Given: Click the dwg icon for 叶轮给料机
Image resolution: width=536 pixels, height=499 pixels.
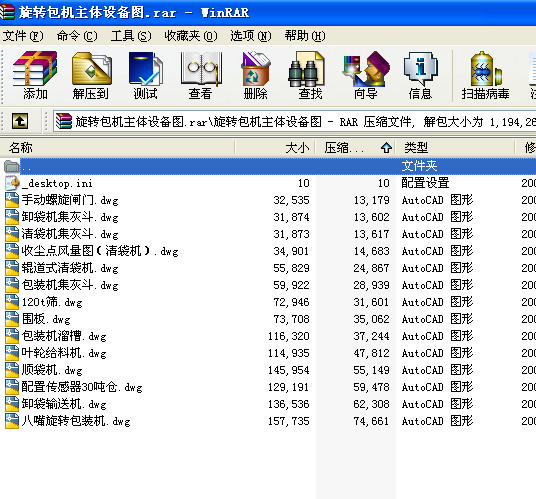Looking at the screenshot, I should pos(12,353).
